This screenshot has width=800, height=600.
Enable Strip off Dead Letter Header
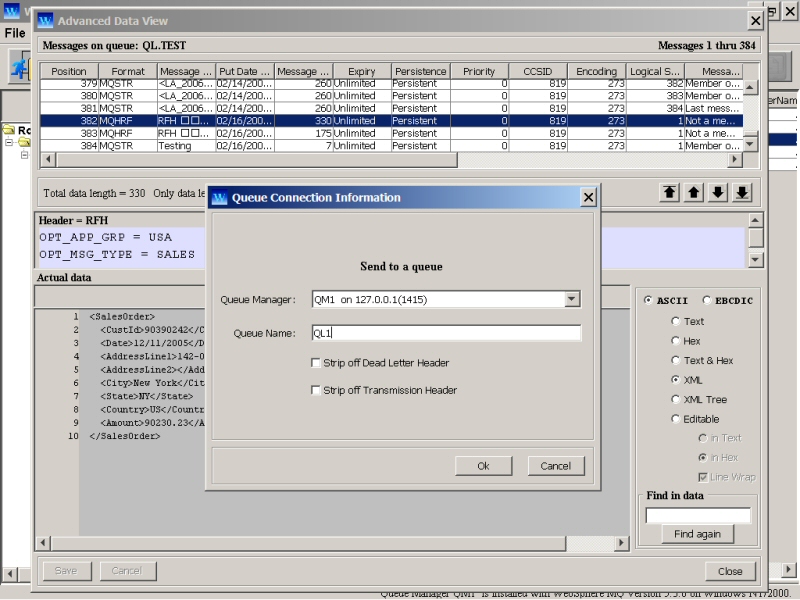click(316, 363)
